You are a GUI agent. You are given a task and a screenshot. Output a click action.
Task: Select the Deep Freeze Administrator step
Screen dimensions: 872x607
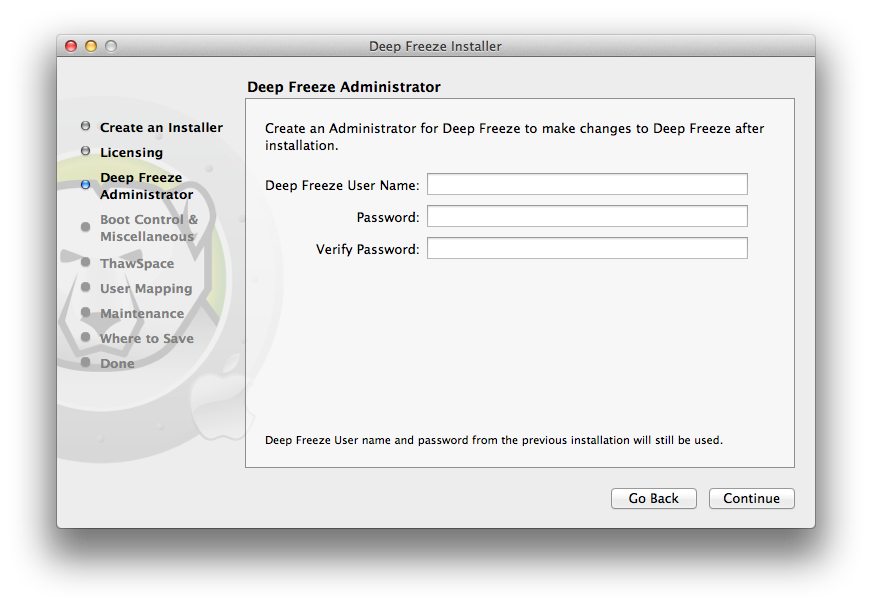pyautogui.click(x=146, y=186)
